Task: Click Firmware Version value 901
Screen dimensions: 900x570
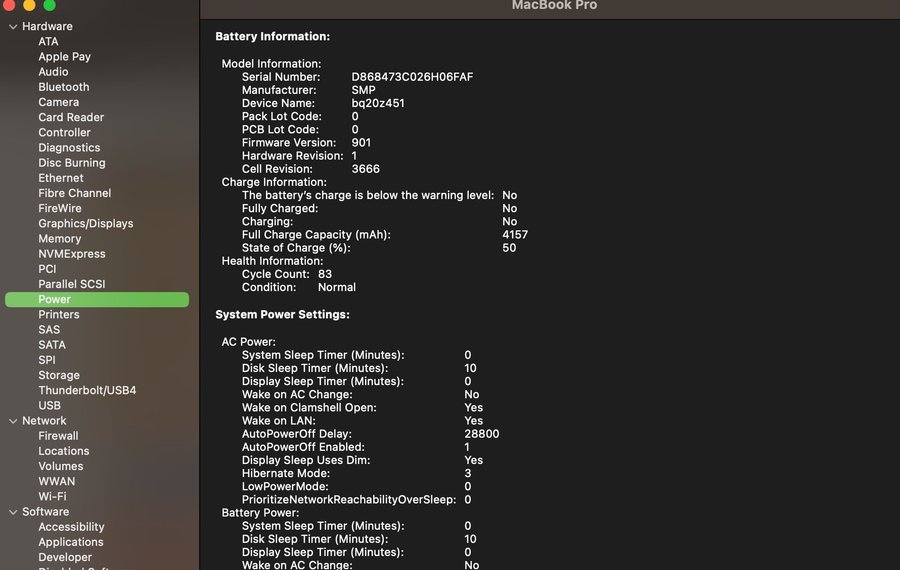Action: pyautogui.click(x=361, y=143)
